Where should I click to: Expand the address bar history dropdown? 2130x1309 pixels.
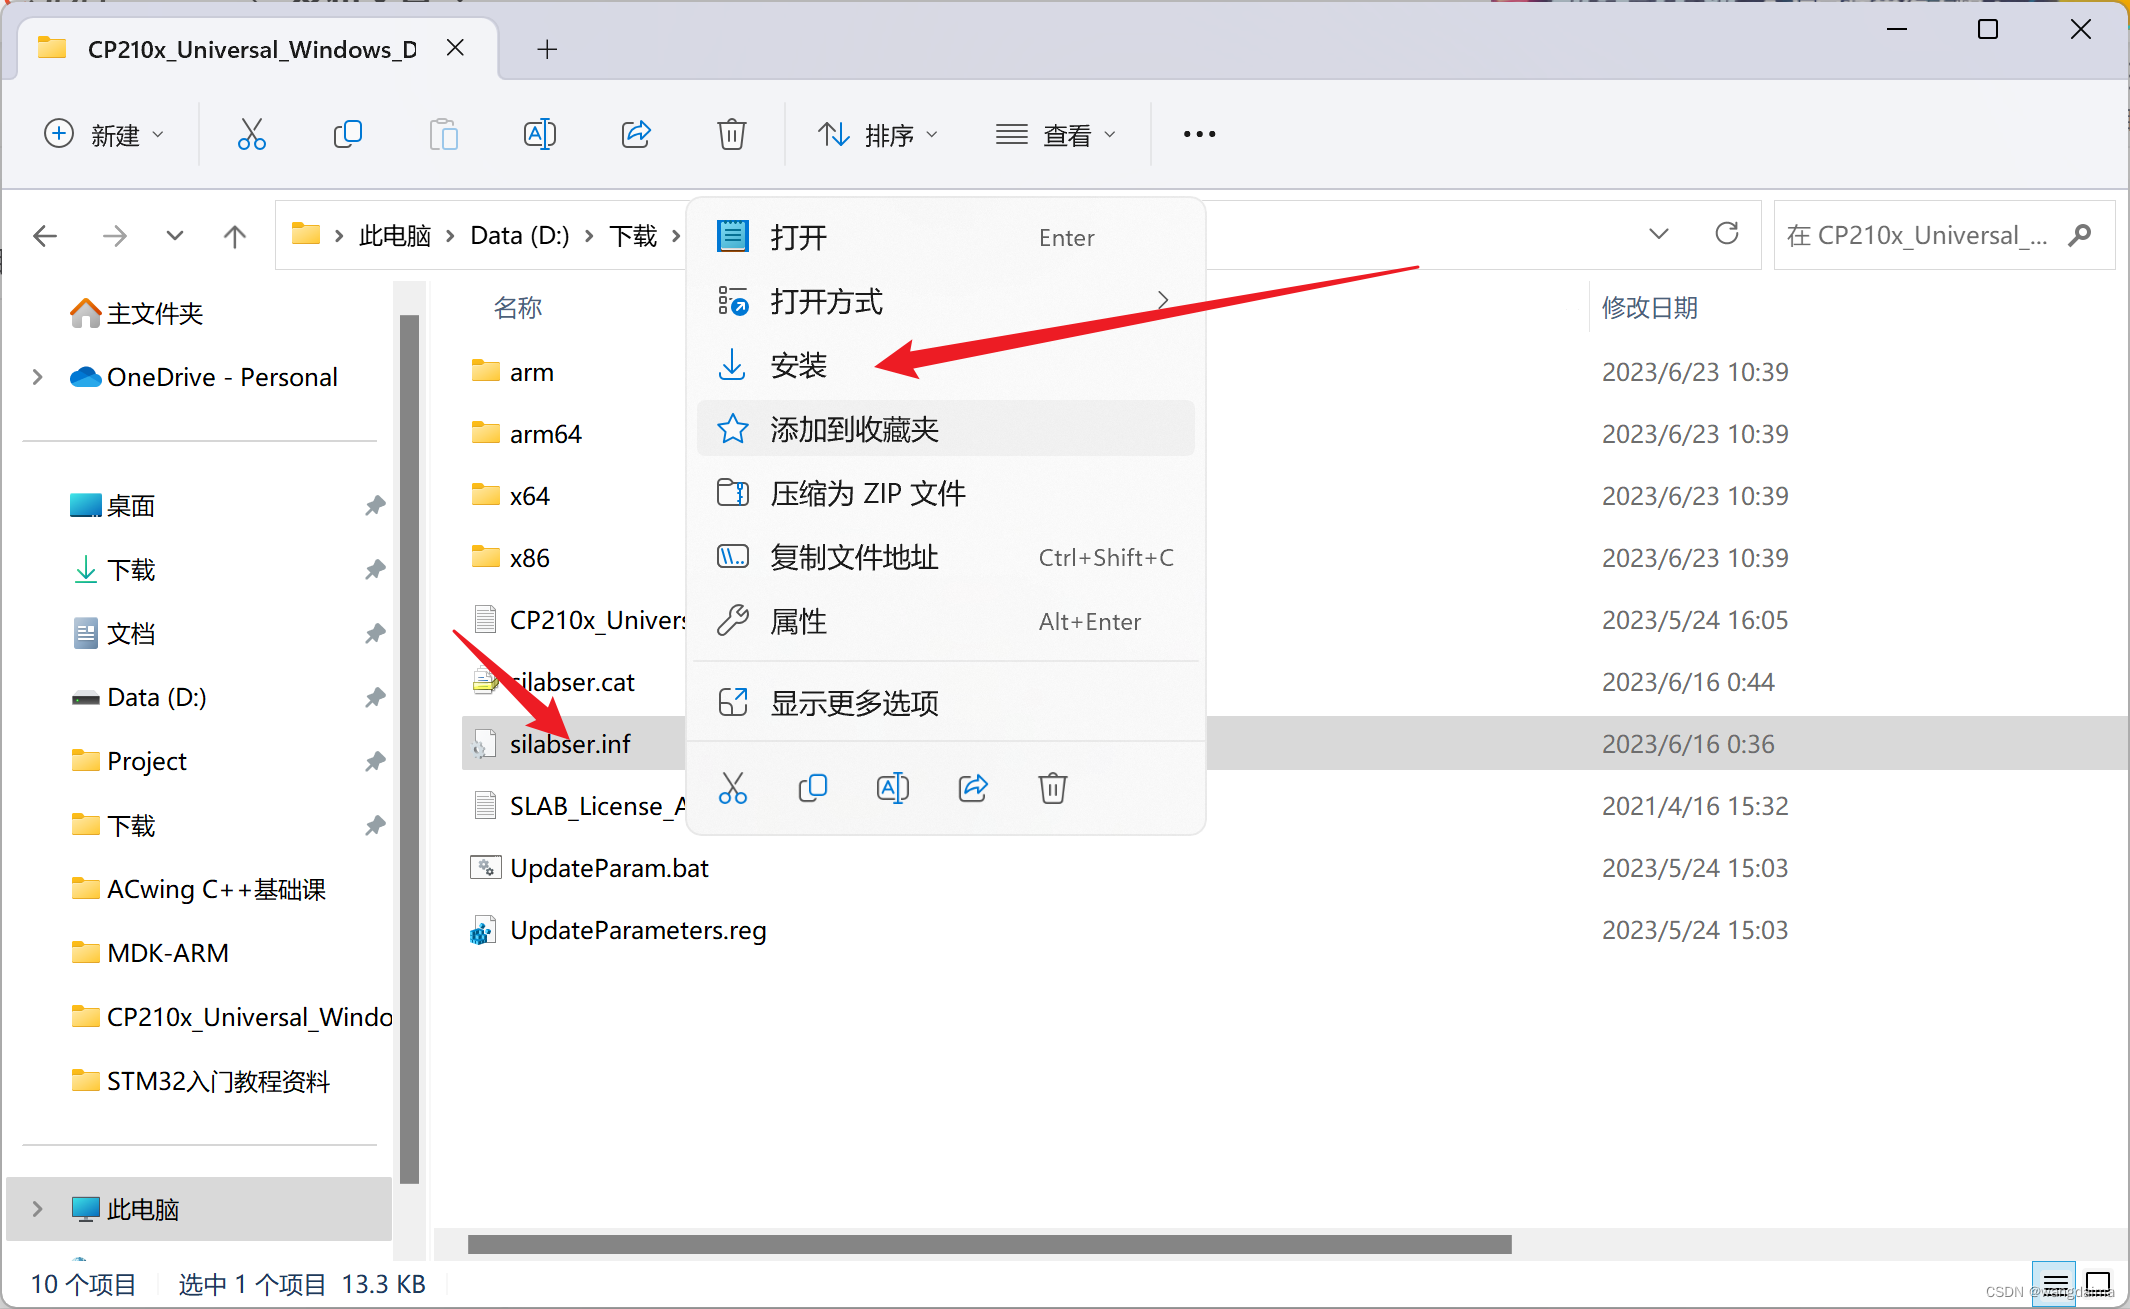pyautogui.click(x=1658, y=235)
